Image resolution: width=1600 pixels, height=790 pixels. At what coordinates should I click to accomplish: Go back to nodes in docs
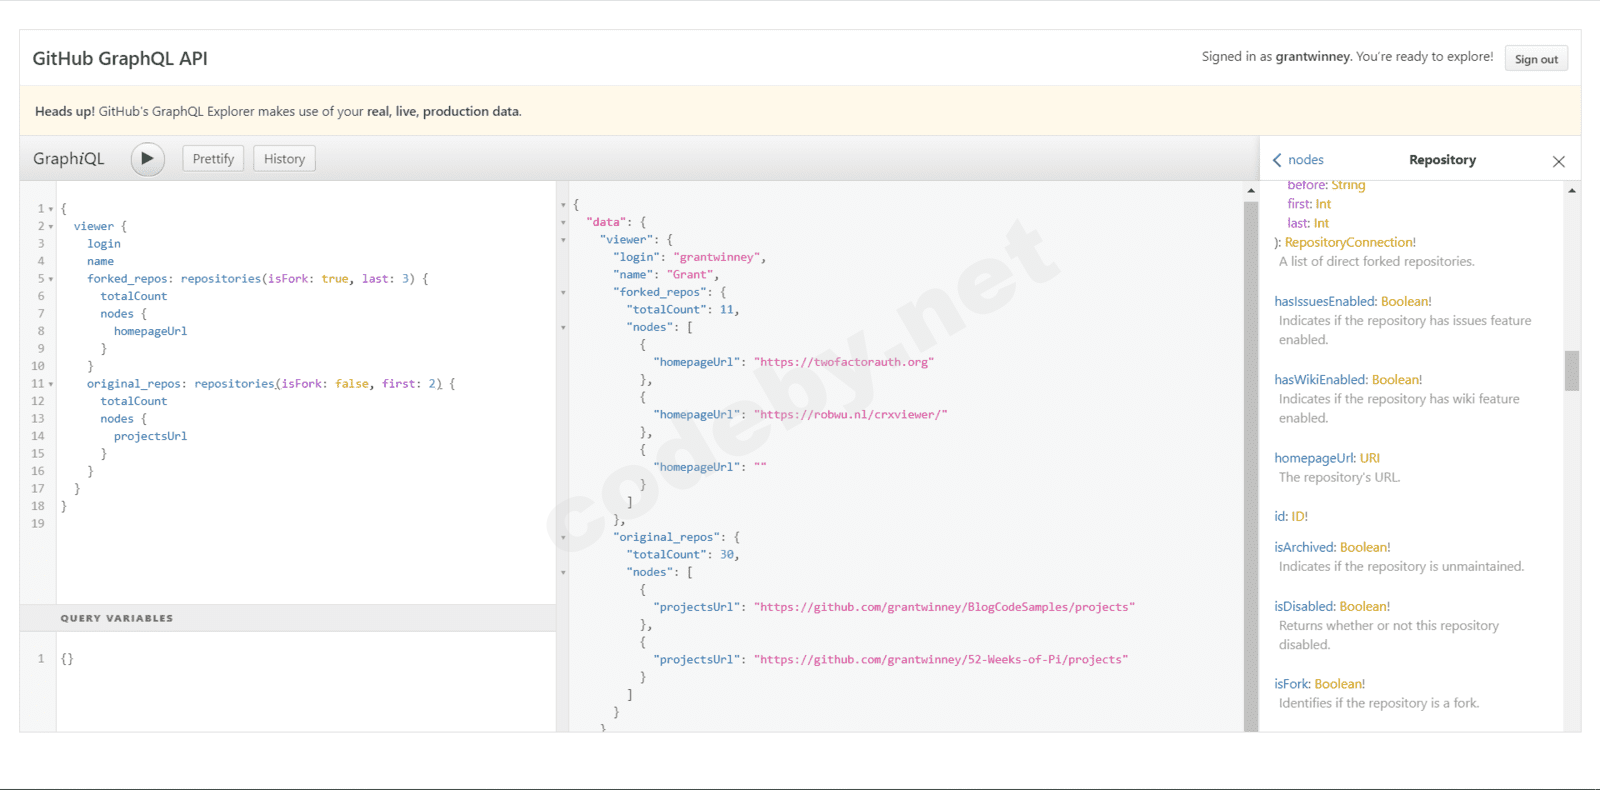[x=1298, y=160]
